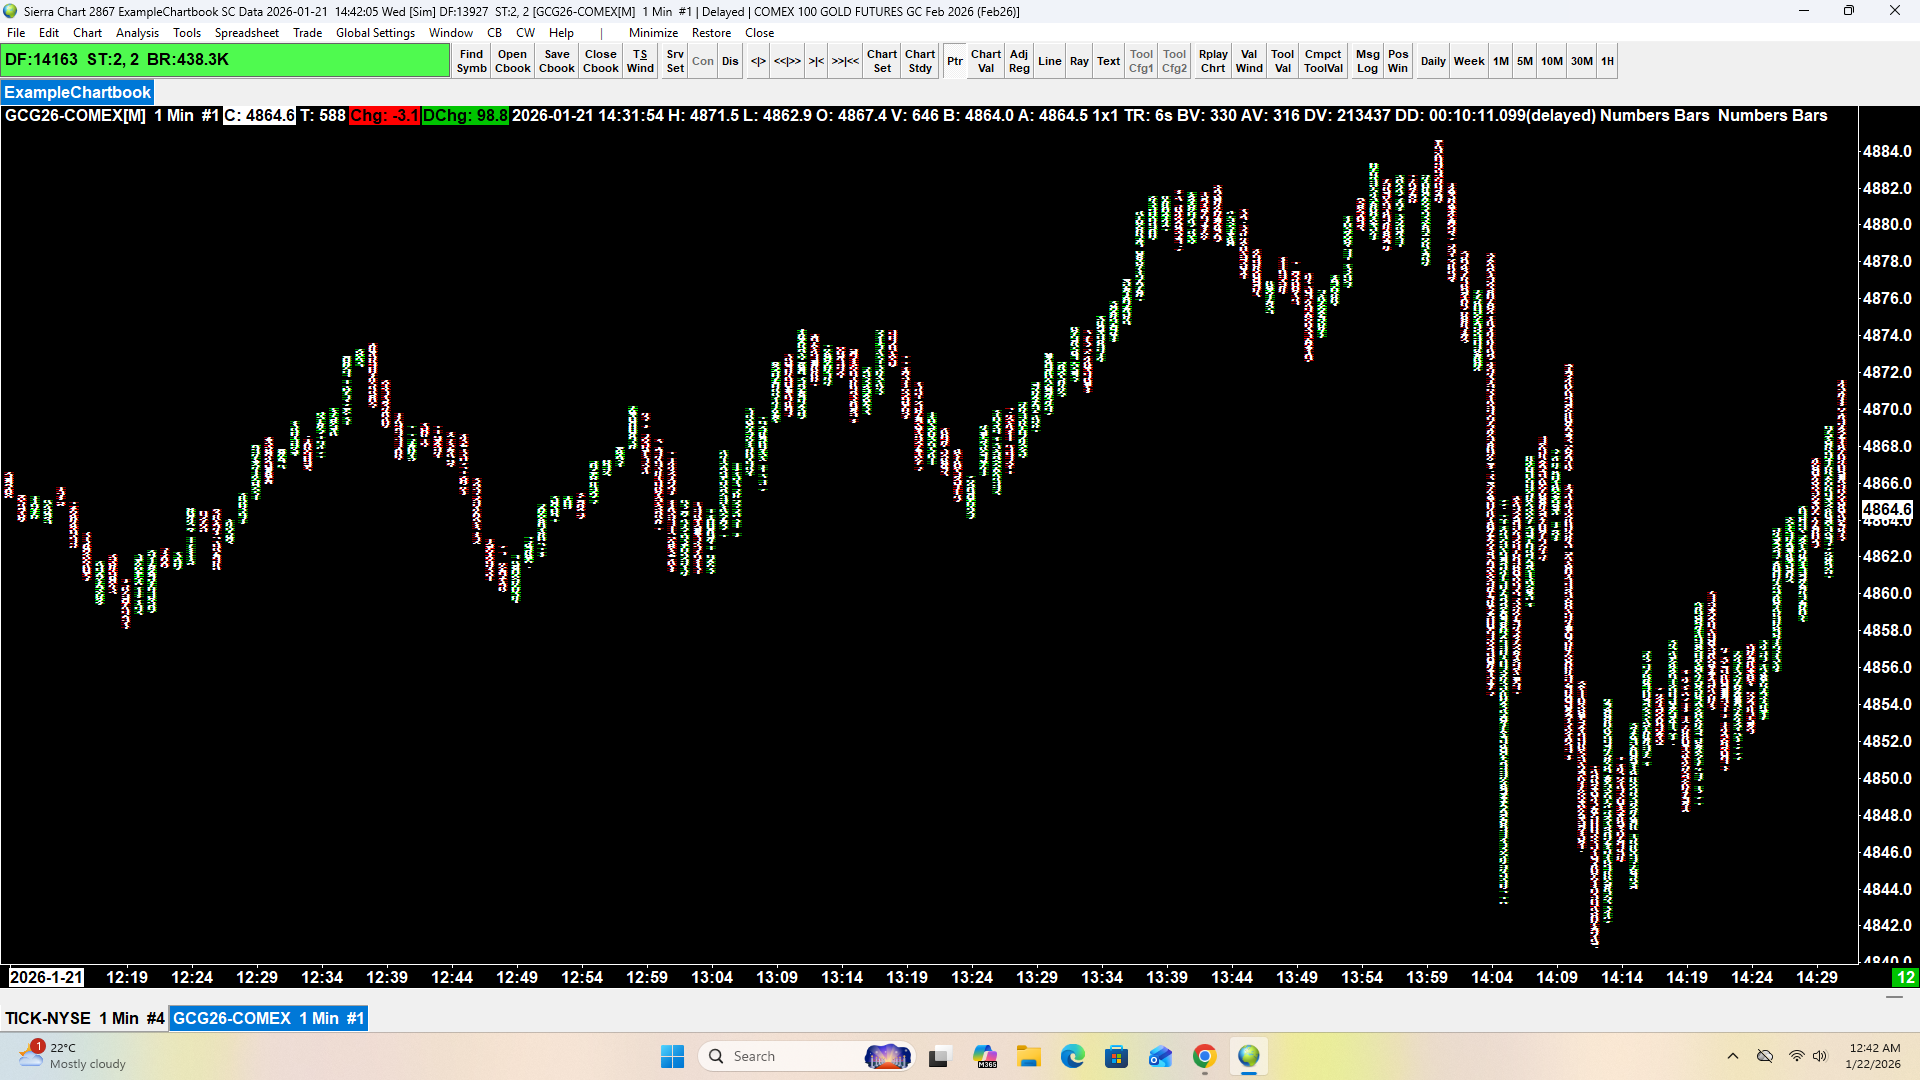Click the Daily timeframe button

(x=1432, y=61)
